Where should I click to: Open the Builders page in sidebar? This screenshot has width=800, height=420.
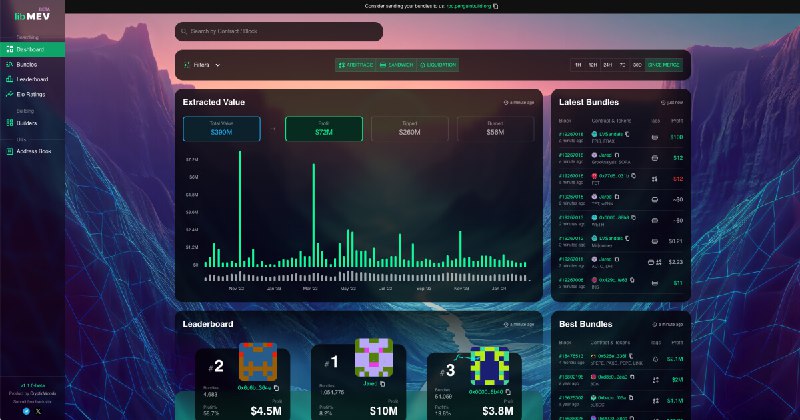coord(27,123)
